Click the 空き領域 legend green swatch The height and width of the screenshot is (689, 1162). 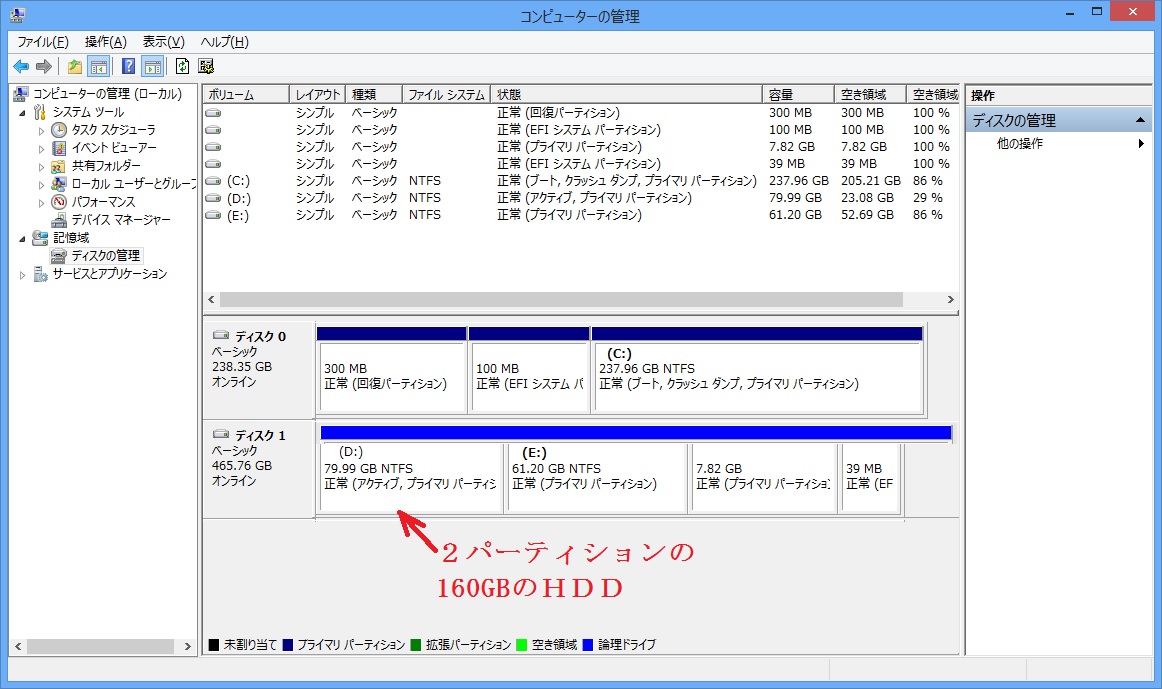[x=522, y=645]
